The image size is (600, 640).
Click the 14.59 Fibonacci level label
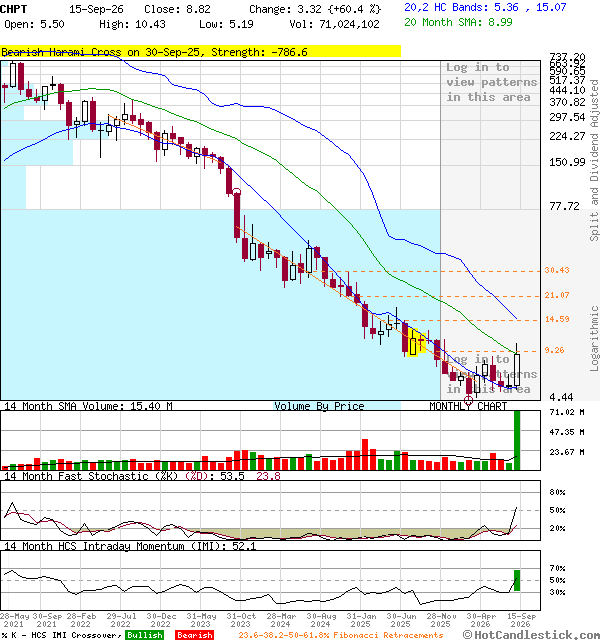[x=557, y=319]
